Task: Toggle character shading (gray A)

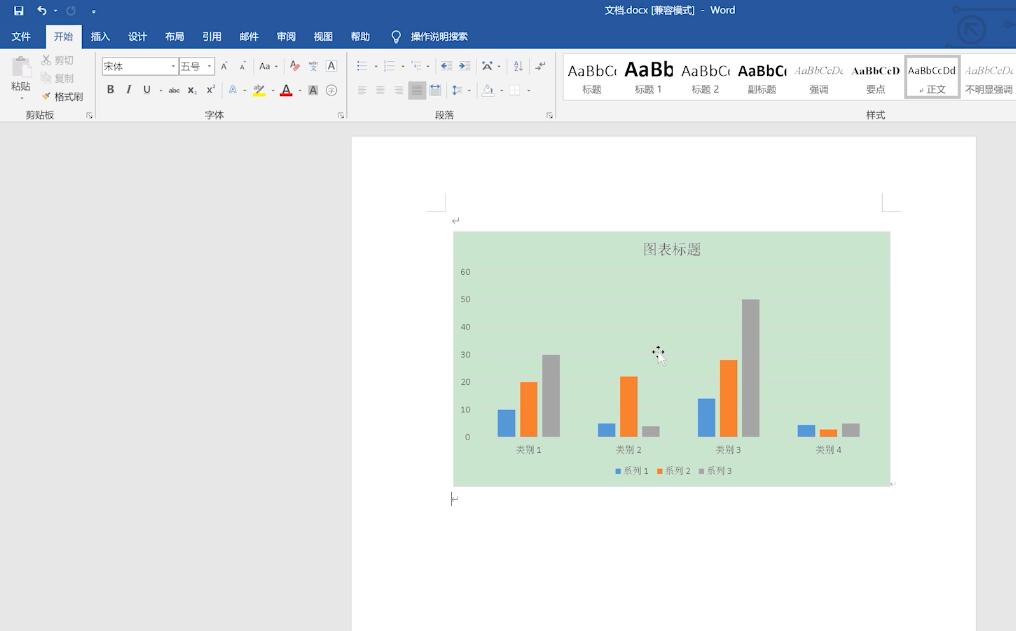Action: click(x=313, y=90)
